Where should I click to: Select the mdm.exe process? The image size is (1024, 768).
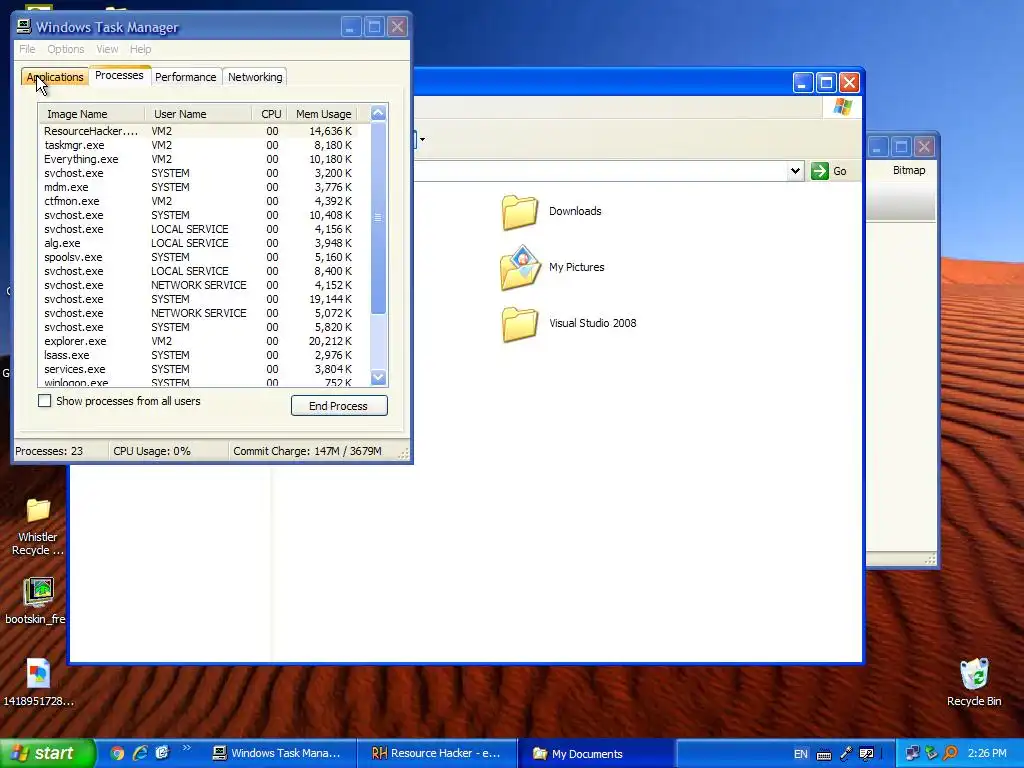click(199, 187)
